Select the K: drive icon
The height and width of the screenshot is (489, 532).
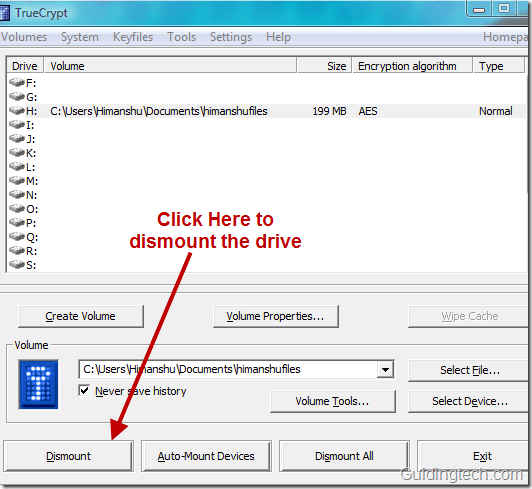pyautogui.click(x=17, y=153)
